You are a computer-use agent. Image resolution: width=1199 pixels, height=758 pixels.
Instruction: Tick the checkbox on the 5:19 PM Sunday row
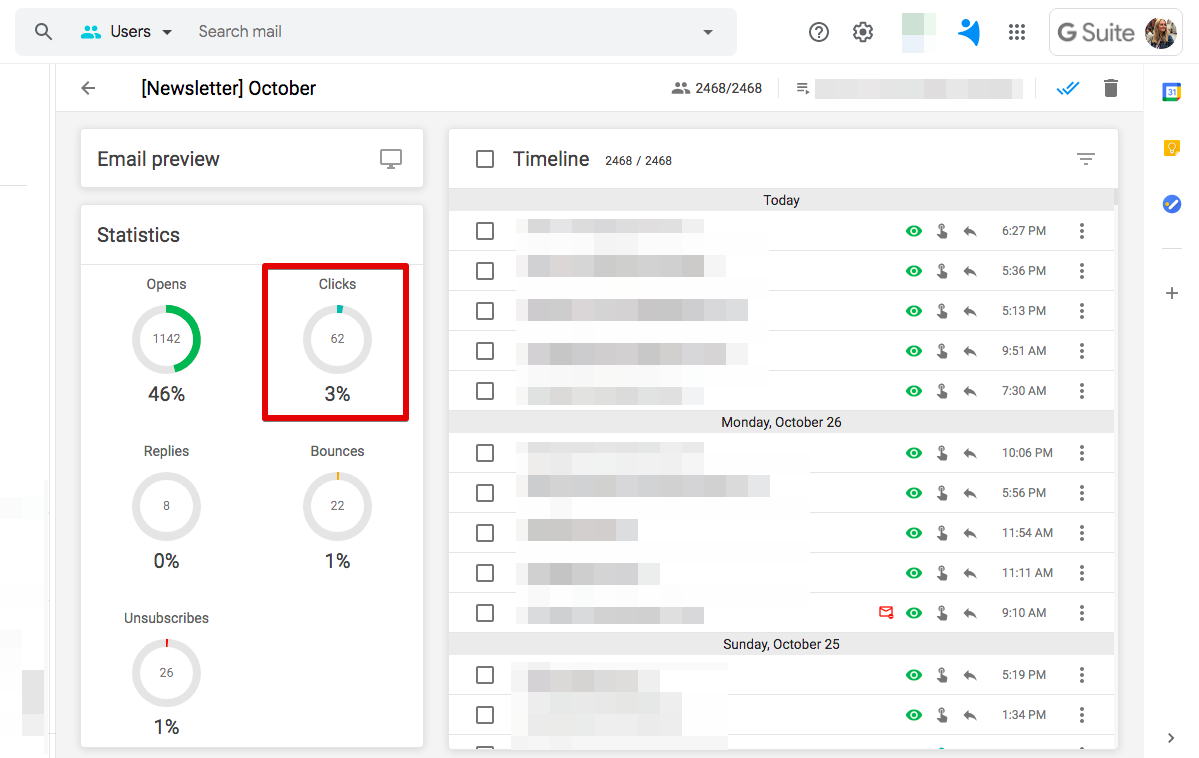pyautogui.click(x=485, y=674)
